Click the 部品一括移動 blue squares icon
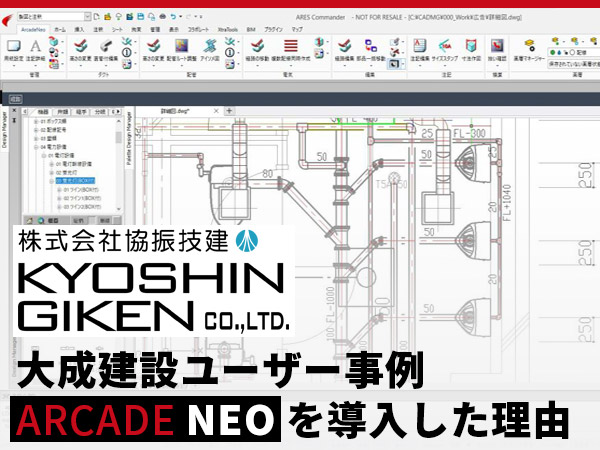Image resolution: width=600 pixels, height=450 pixels. click(370, 47)
